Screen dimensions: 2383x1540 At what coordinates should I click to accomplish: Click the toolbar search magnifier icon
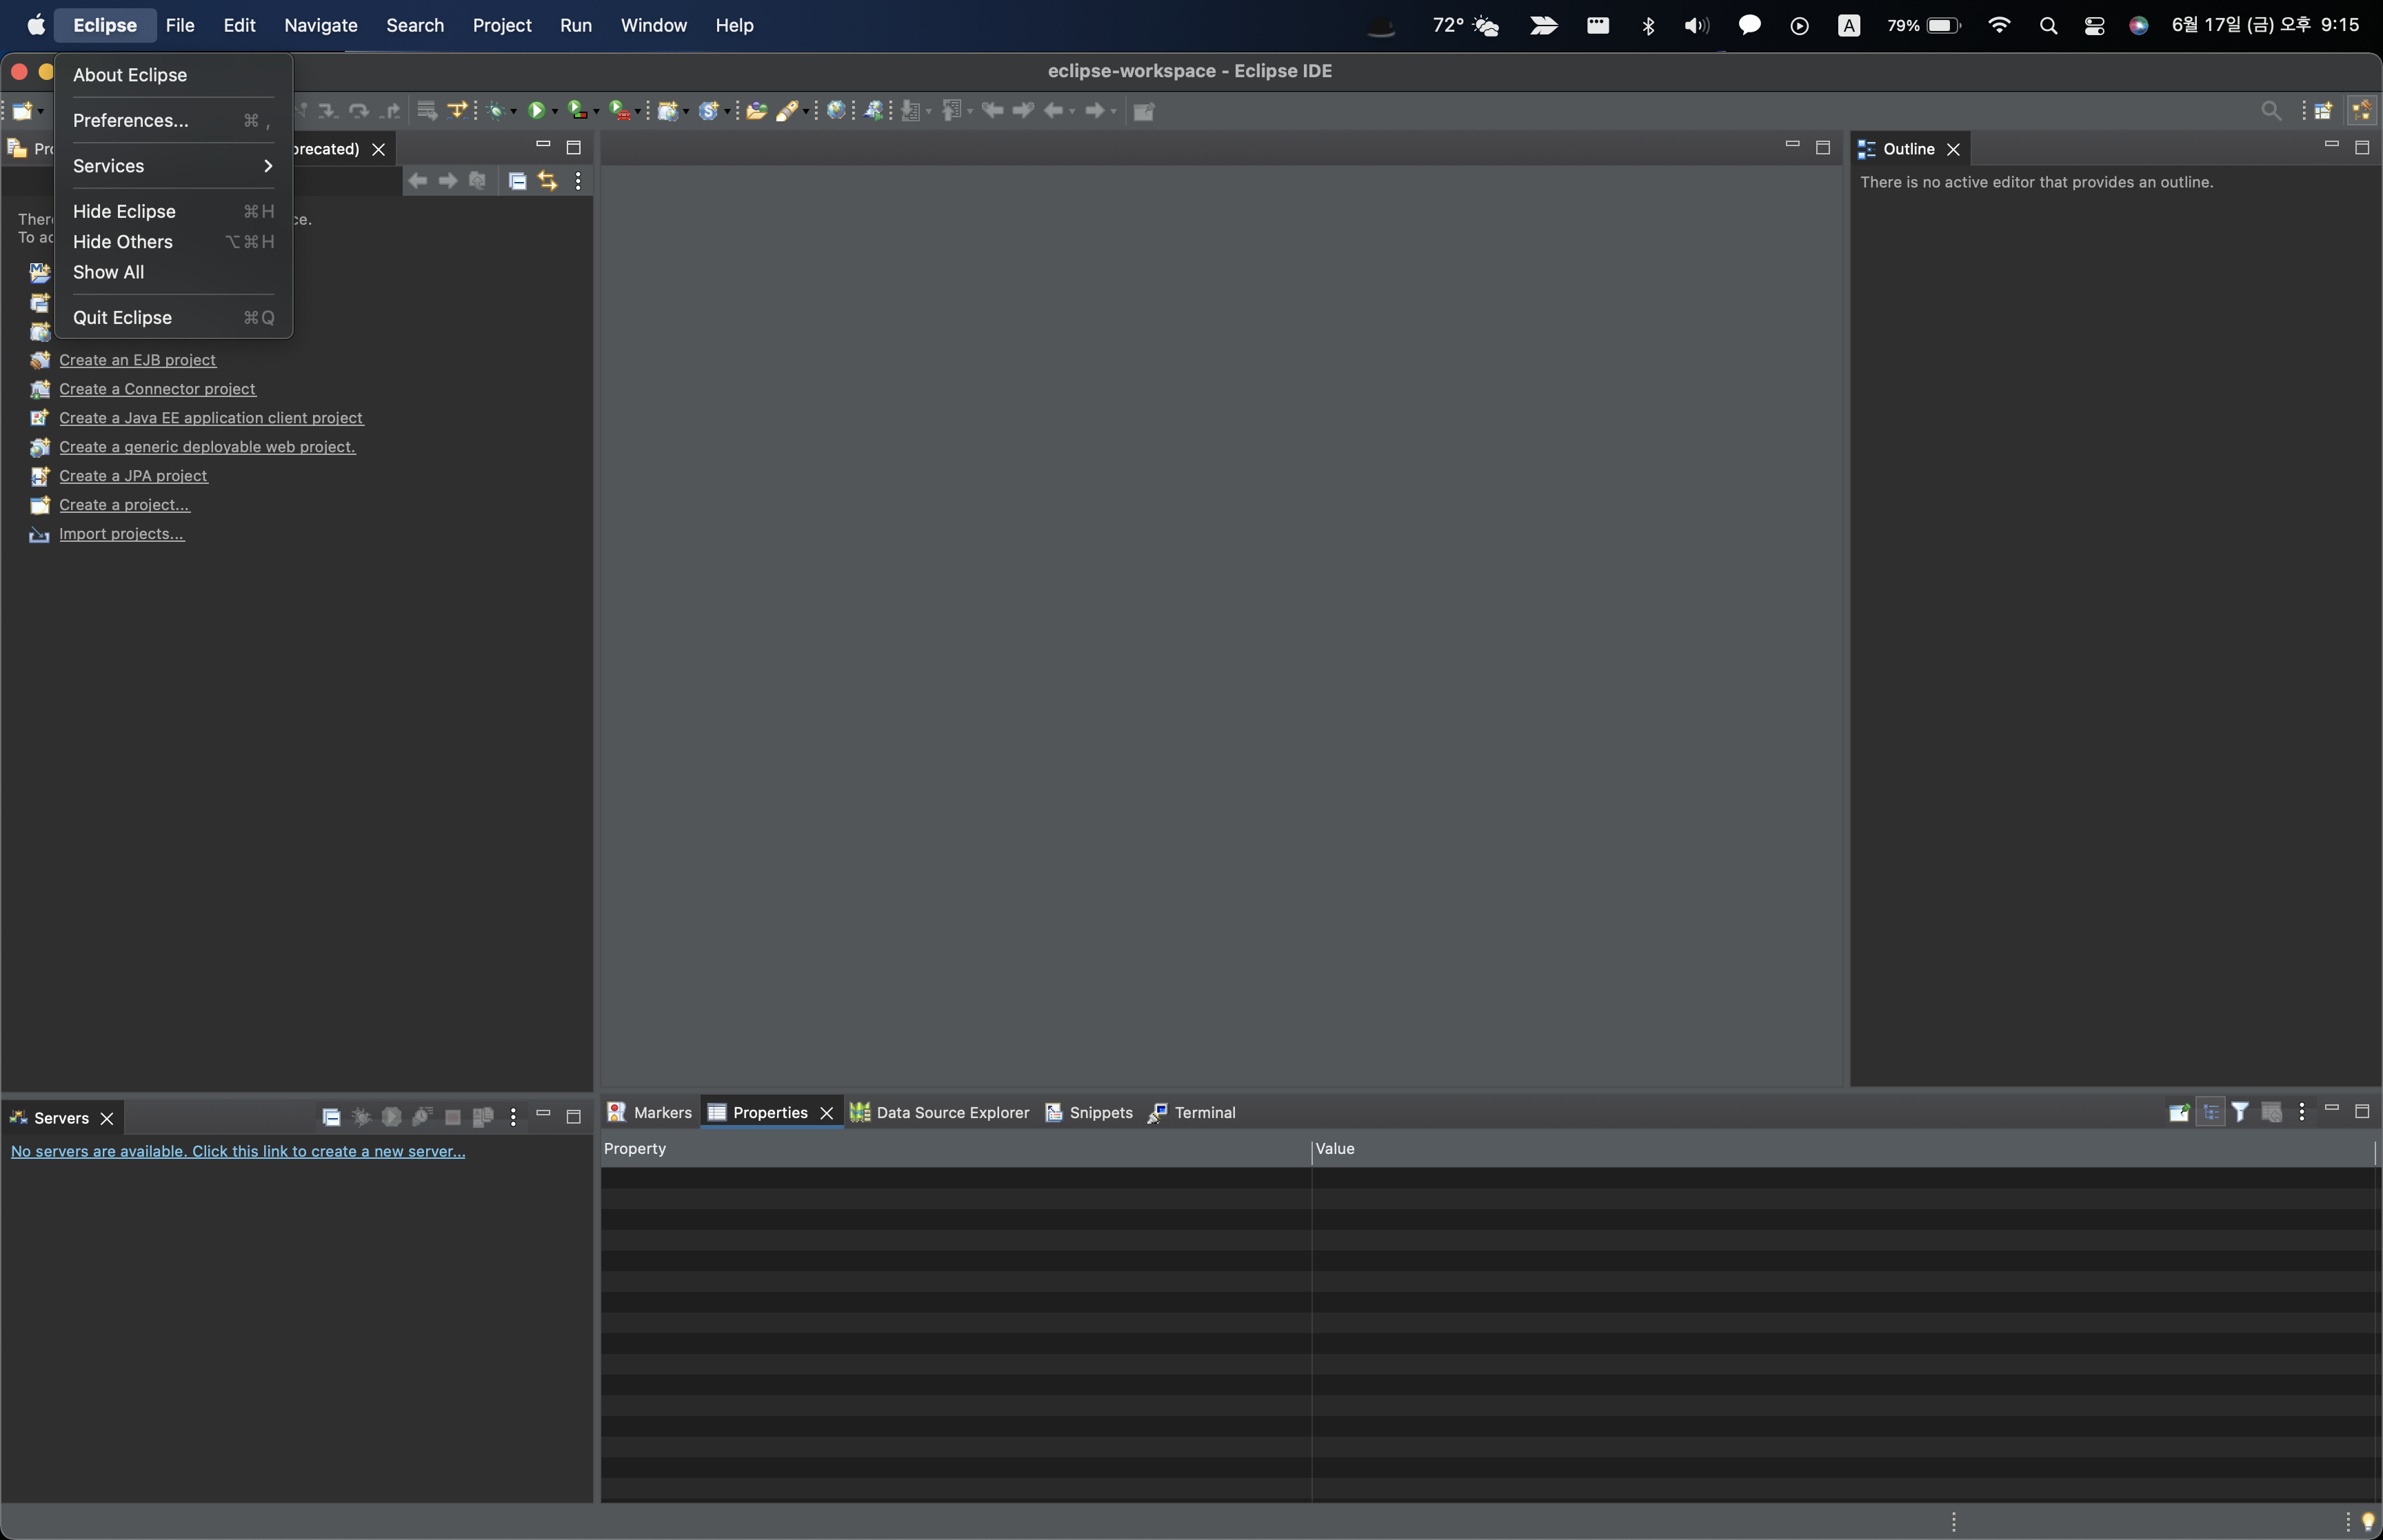[2271, 110]
